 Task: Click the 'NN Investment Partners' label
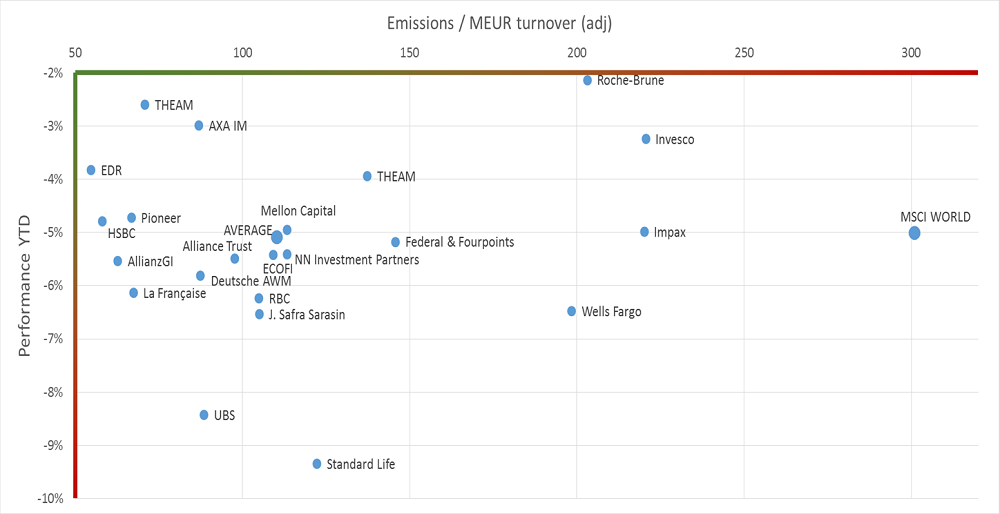click(357, 260)
